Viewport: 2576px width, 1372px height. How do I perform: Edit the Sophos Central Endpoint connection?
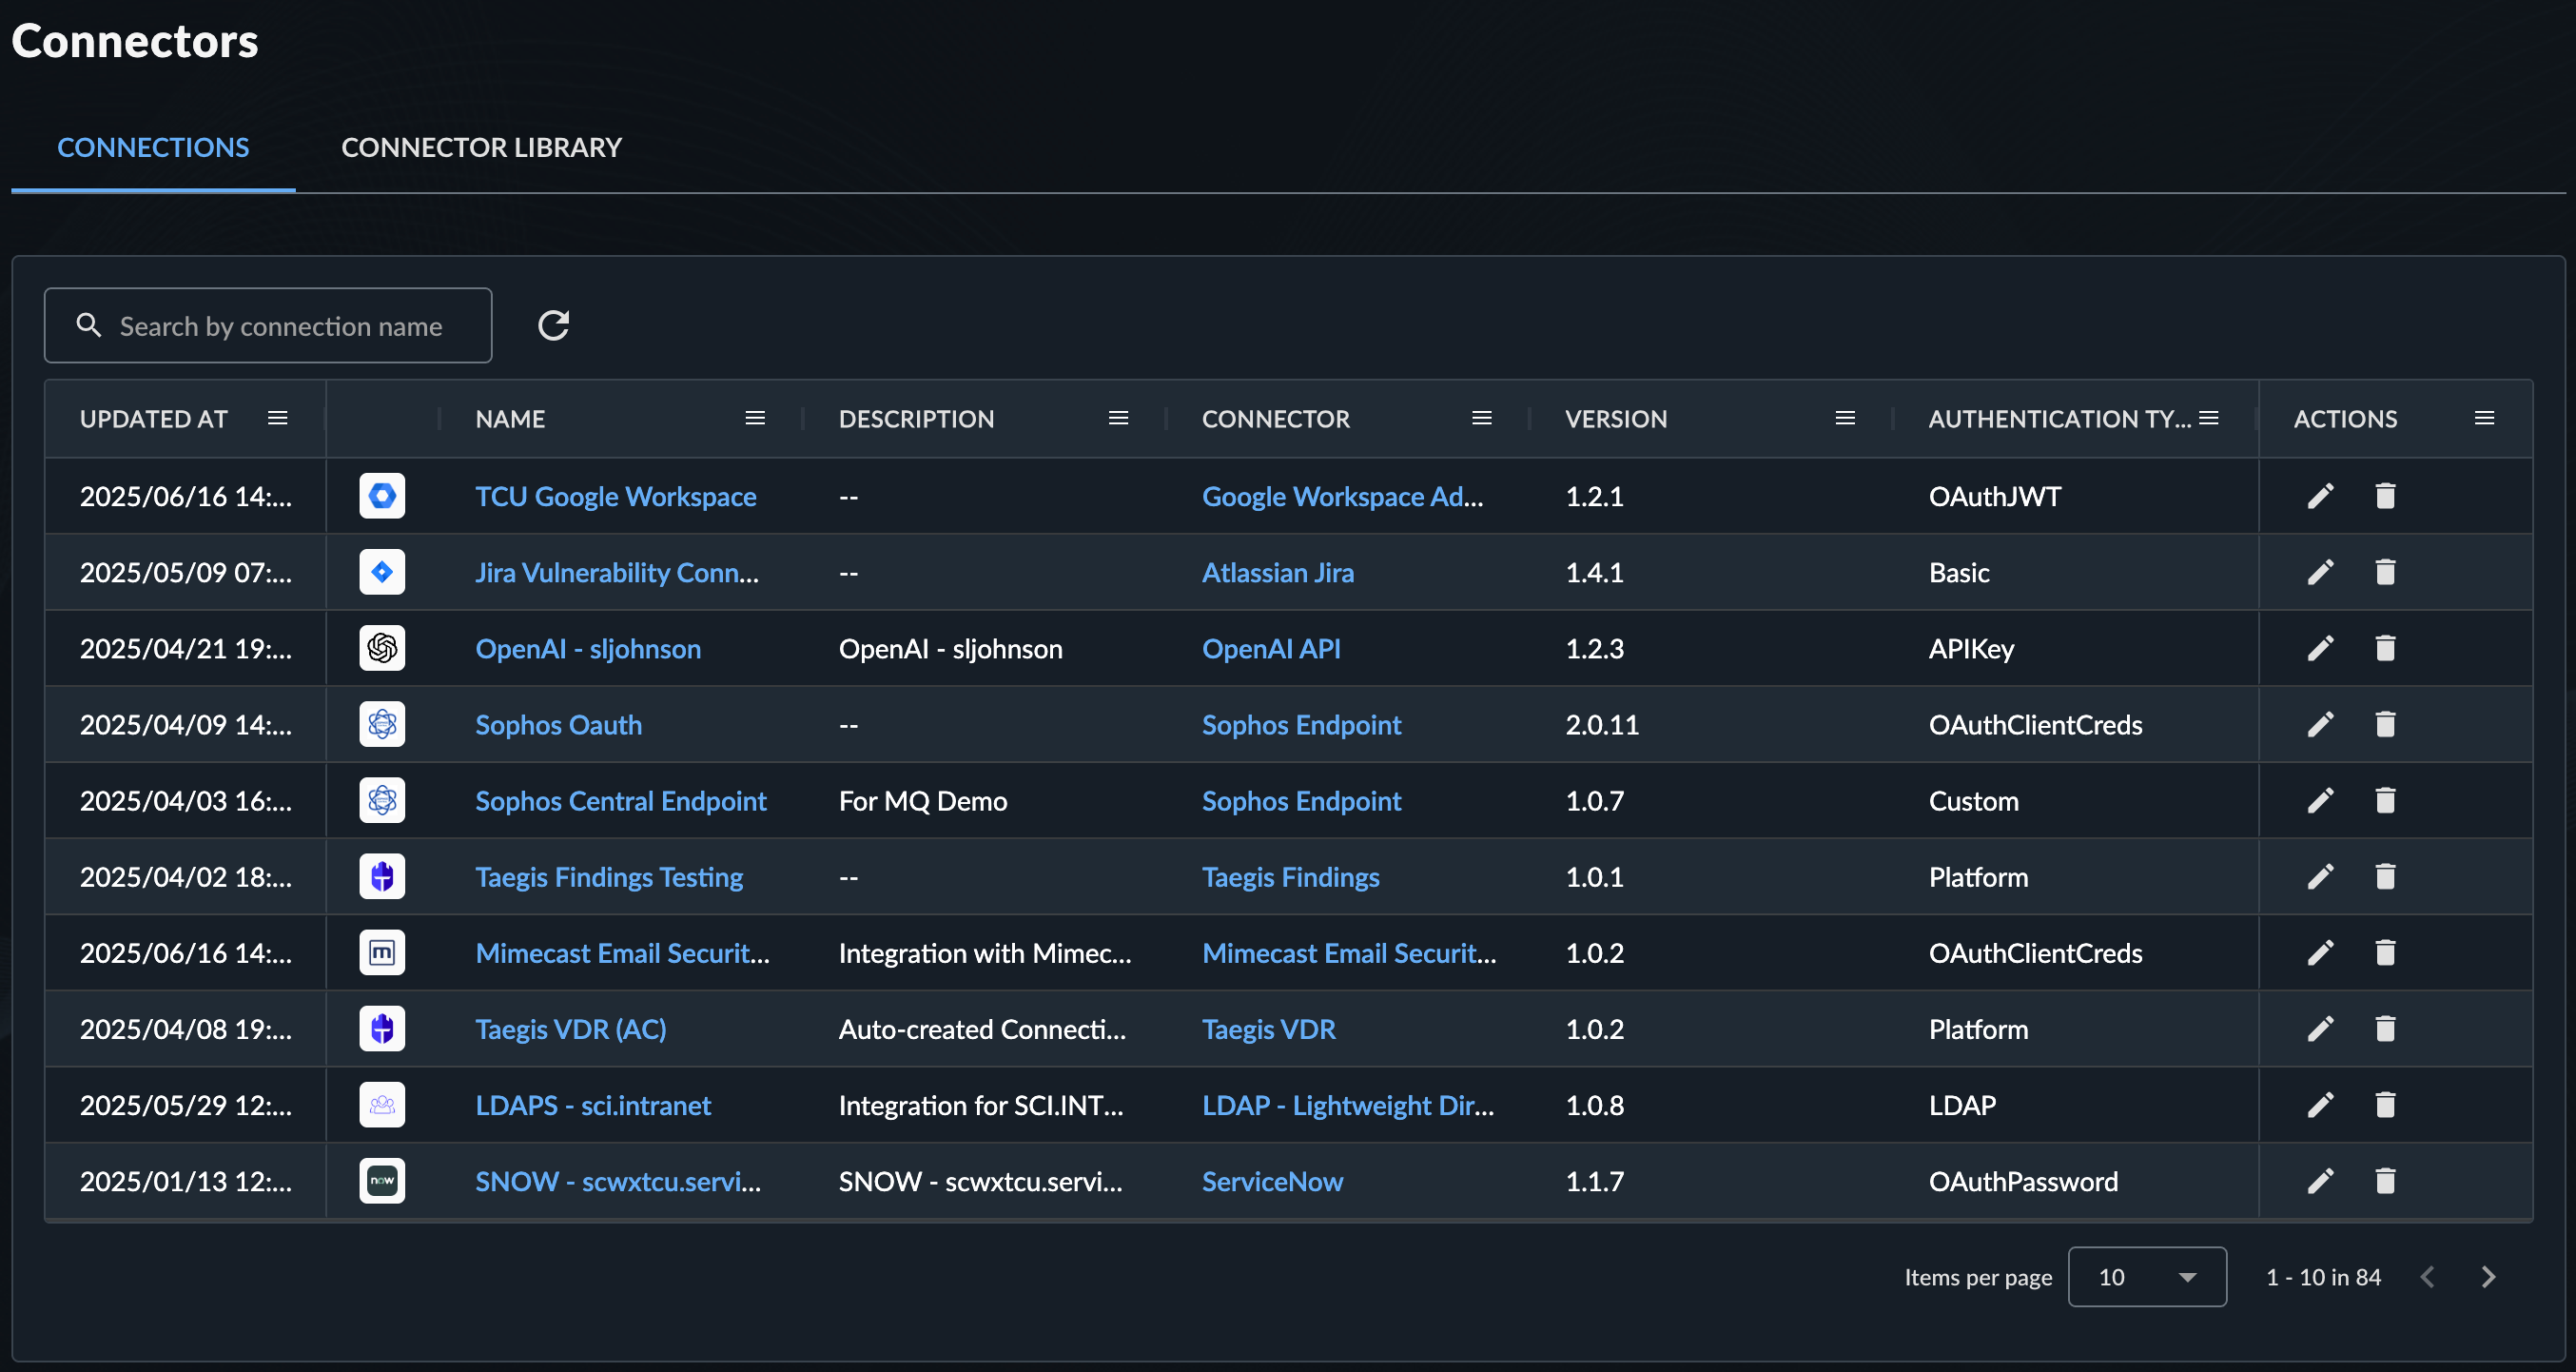pyautogui.click(x=2320, y=800)
